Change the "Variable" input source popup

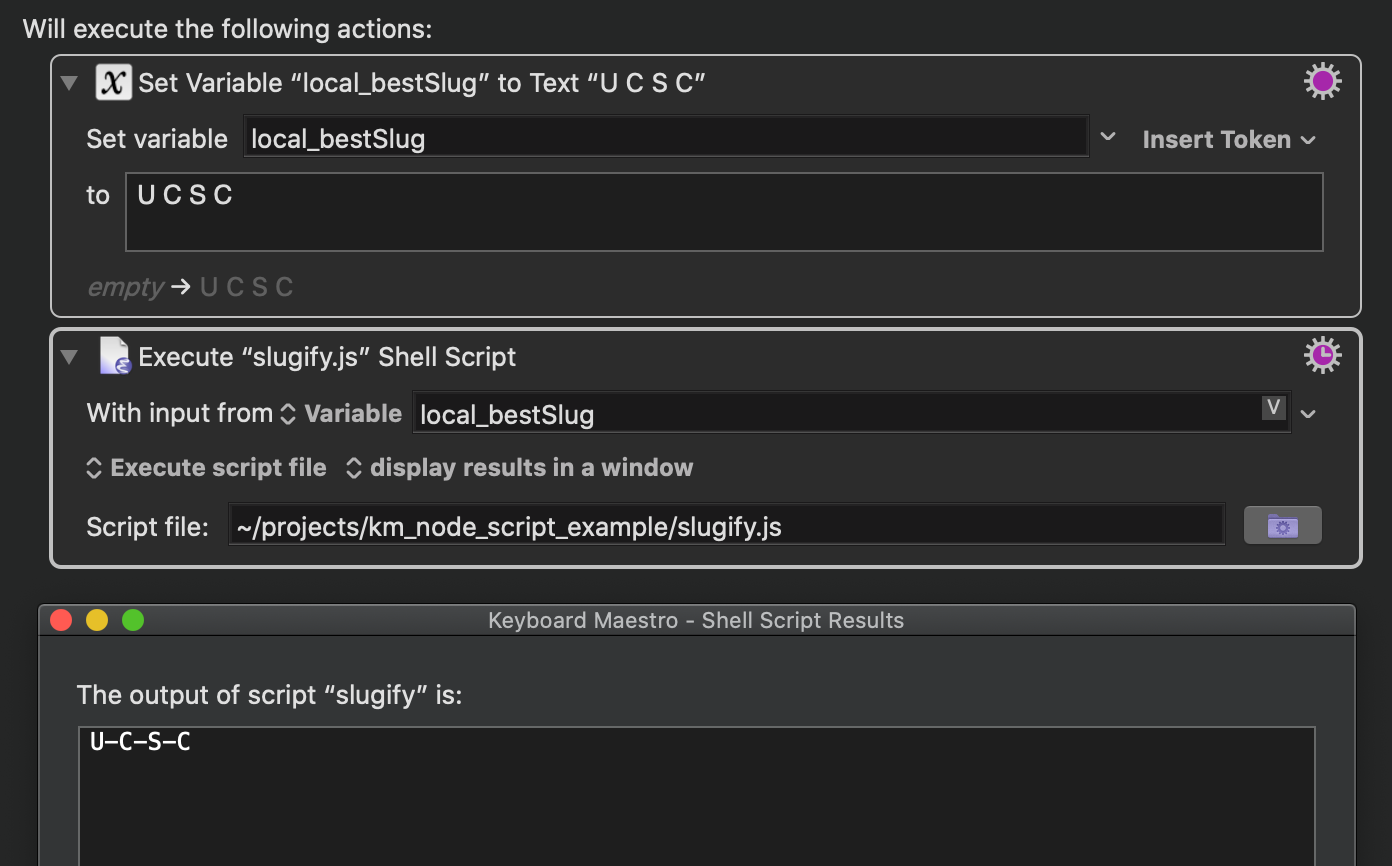341,413
